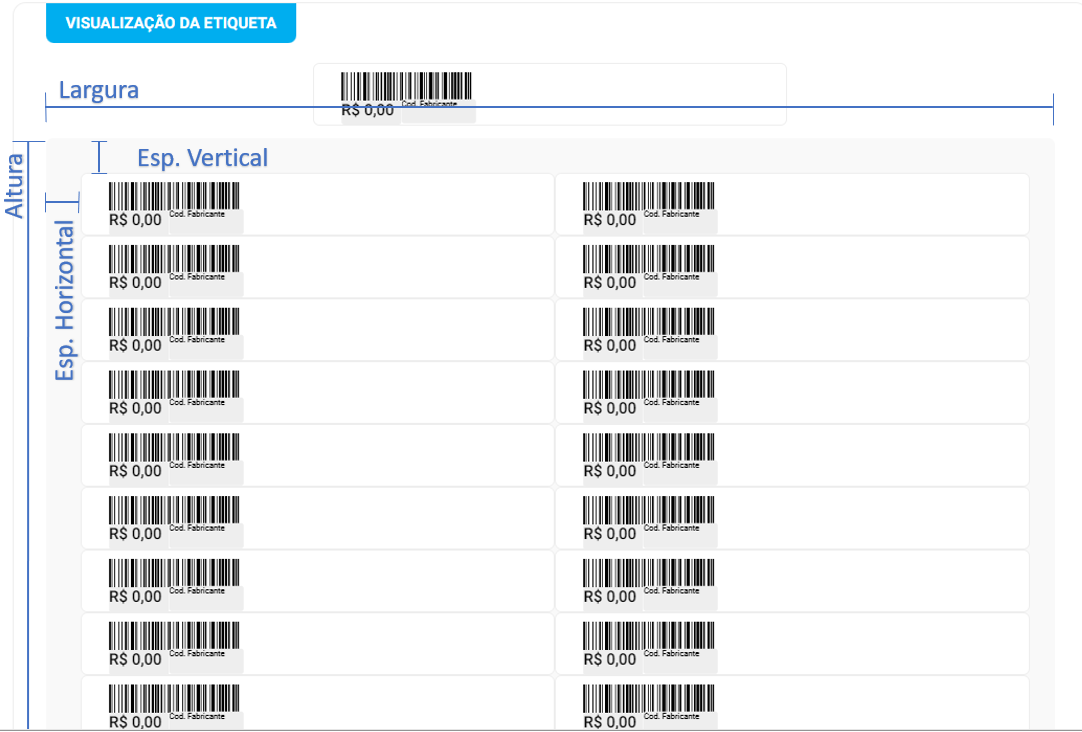Viewport: 1082px width, 732px height.
Task: Click the barcode in fifth row, right label
Action: [649, 448]
